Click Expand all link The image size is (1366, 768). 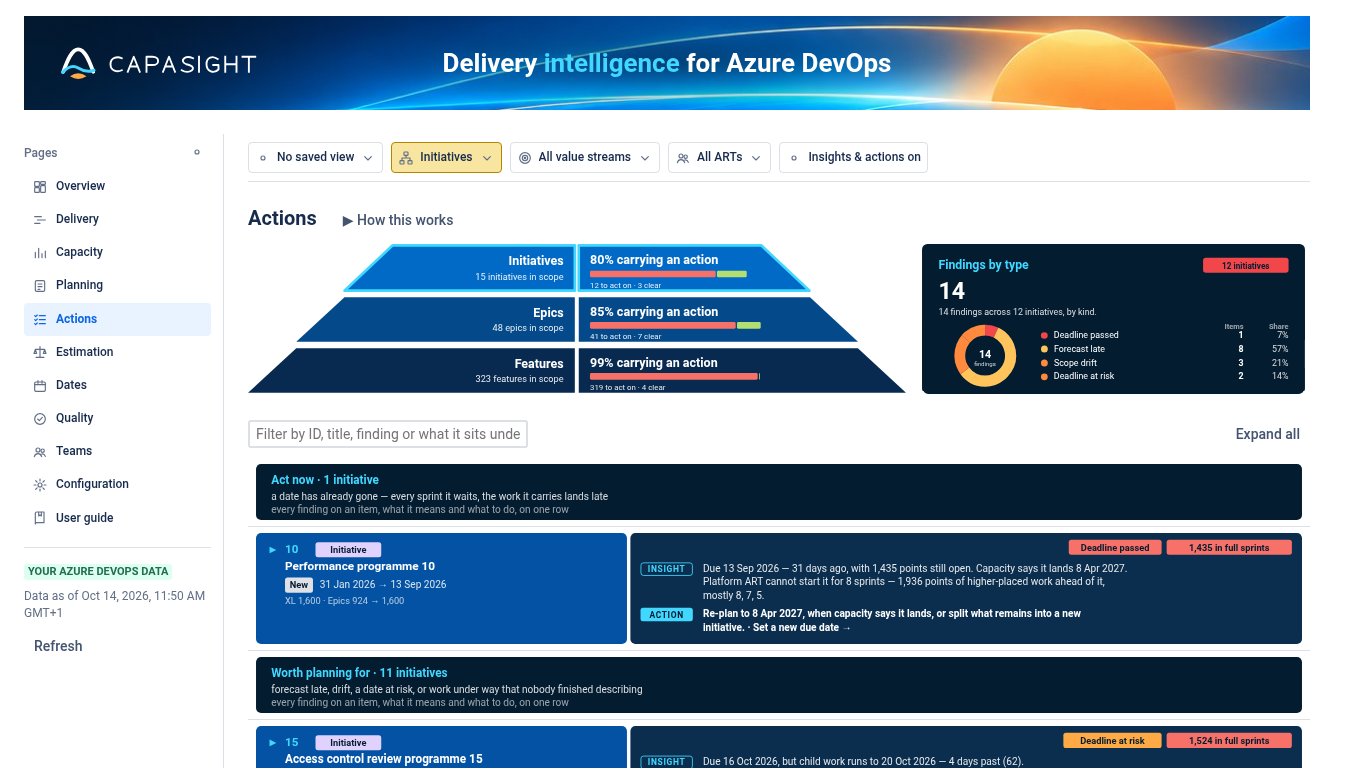pos(1268,434)
